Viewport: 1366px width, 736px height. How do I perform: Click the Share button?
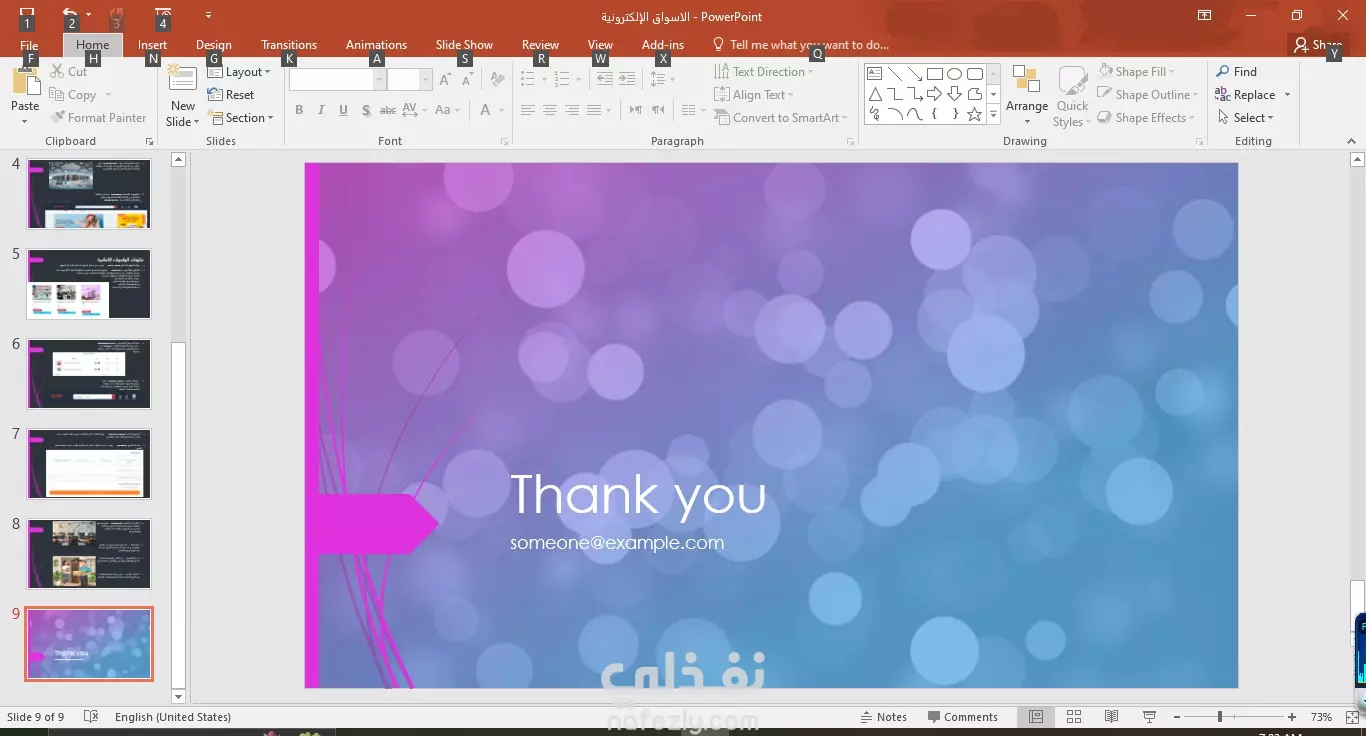1316,45
